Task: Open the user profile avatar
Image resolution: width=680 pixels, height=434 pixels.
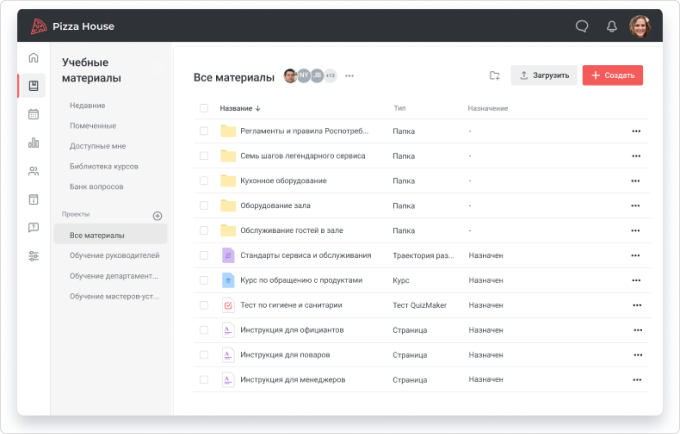Action: pyautogui.click(x=640, y=26)
